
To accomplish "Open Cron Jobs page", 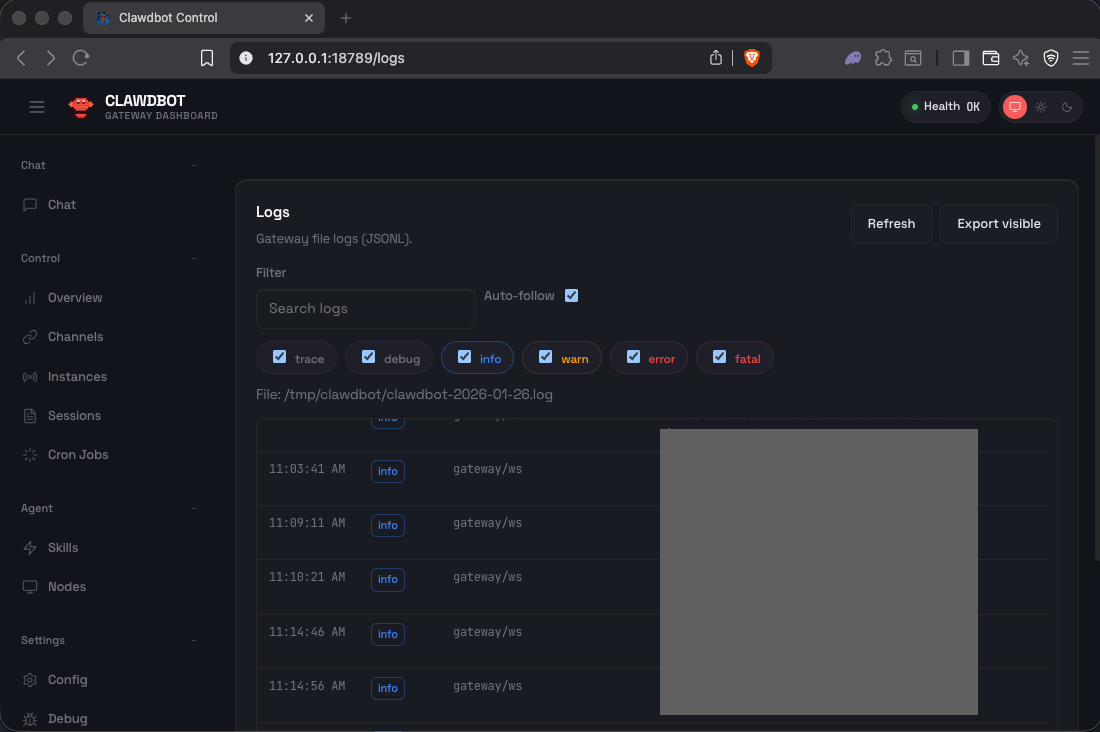I will pyautogui.click(x=78, y=455).
